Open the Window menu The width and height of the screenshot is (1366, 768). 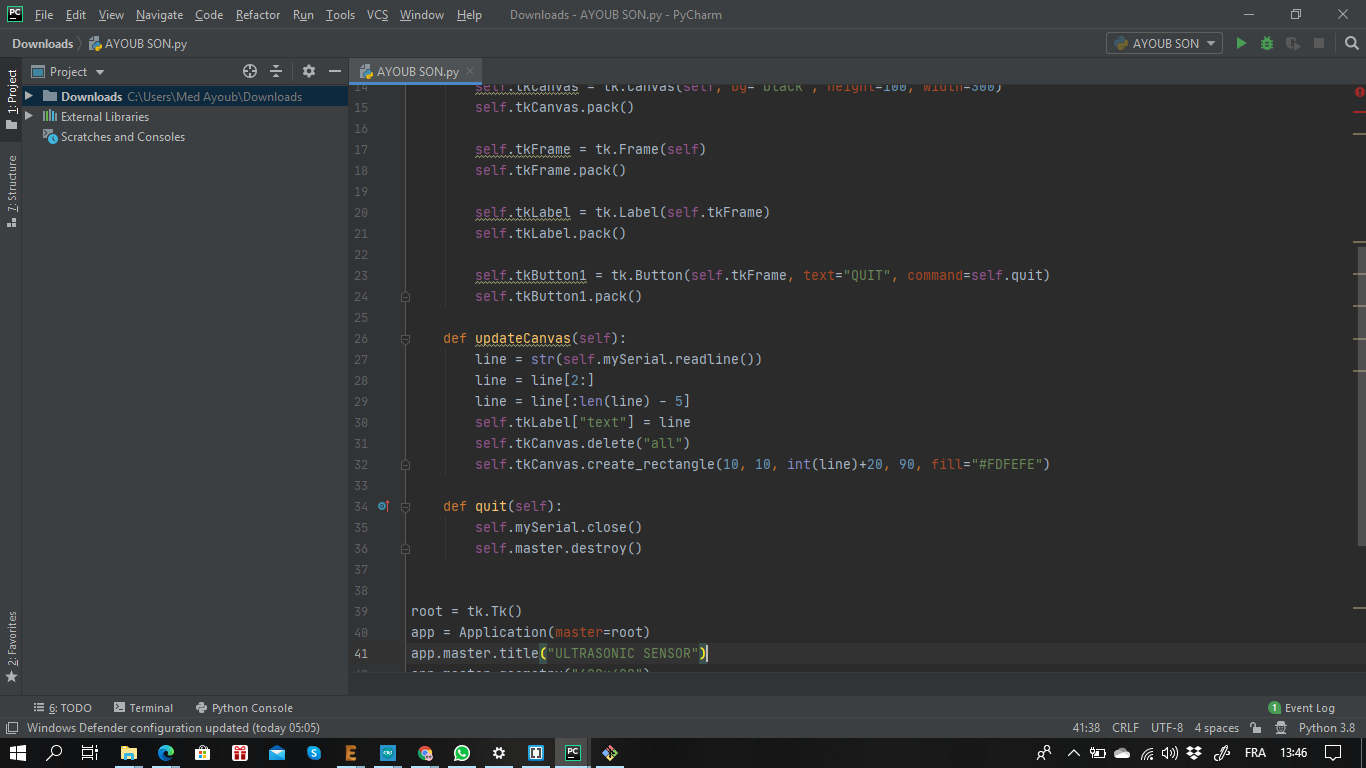point(422,15)
